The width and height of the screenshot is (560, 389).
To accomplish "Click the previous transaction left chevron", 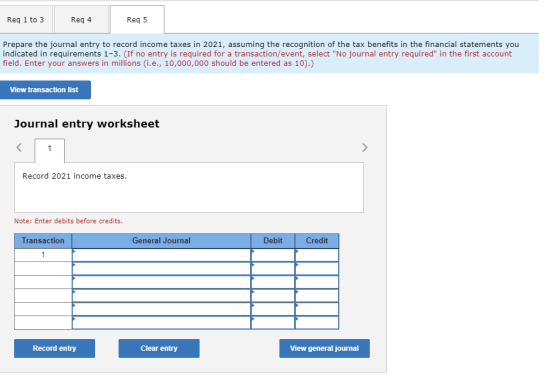I will 19,148.
